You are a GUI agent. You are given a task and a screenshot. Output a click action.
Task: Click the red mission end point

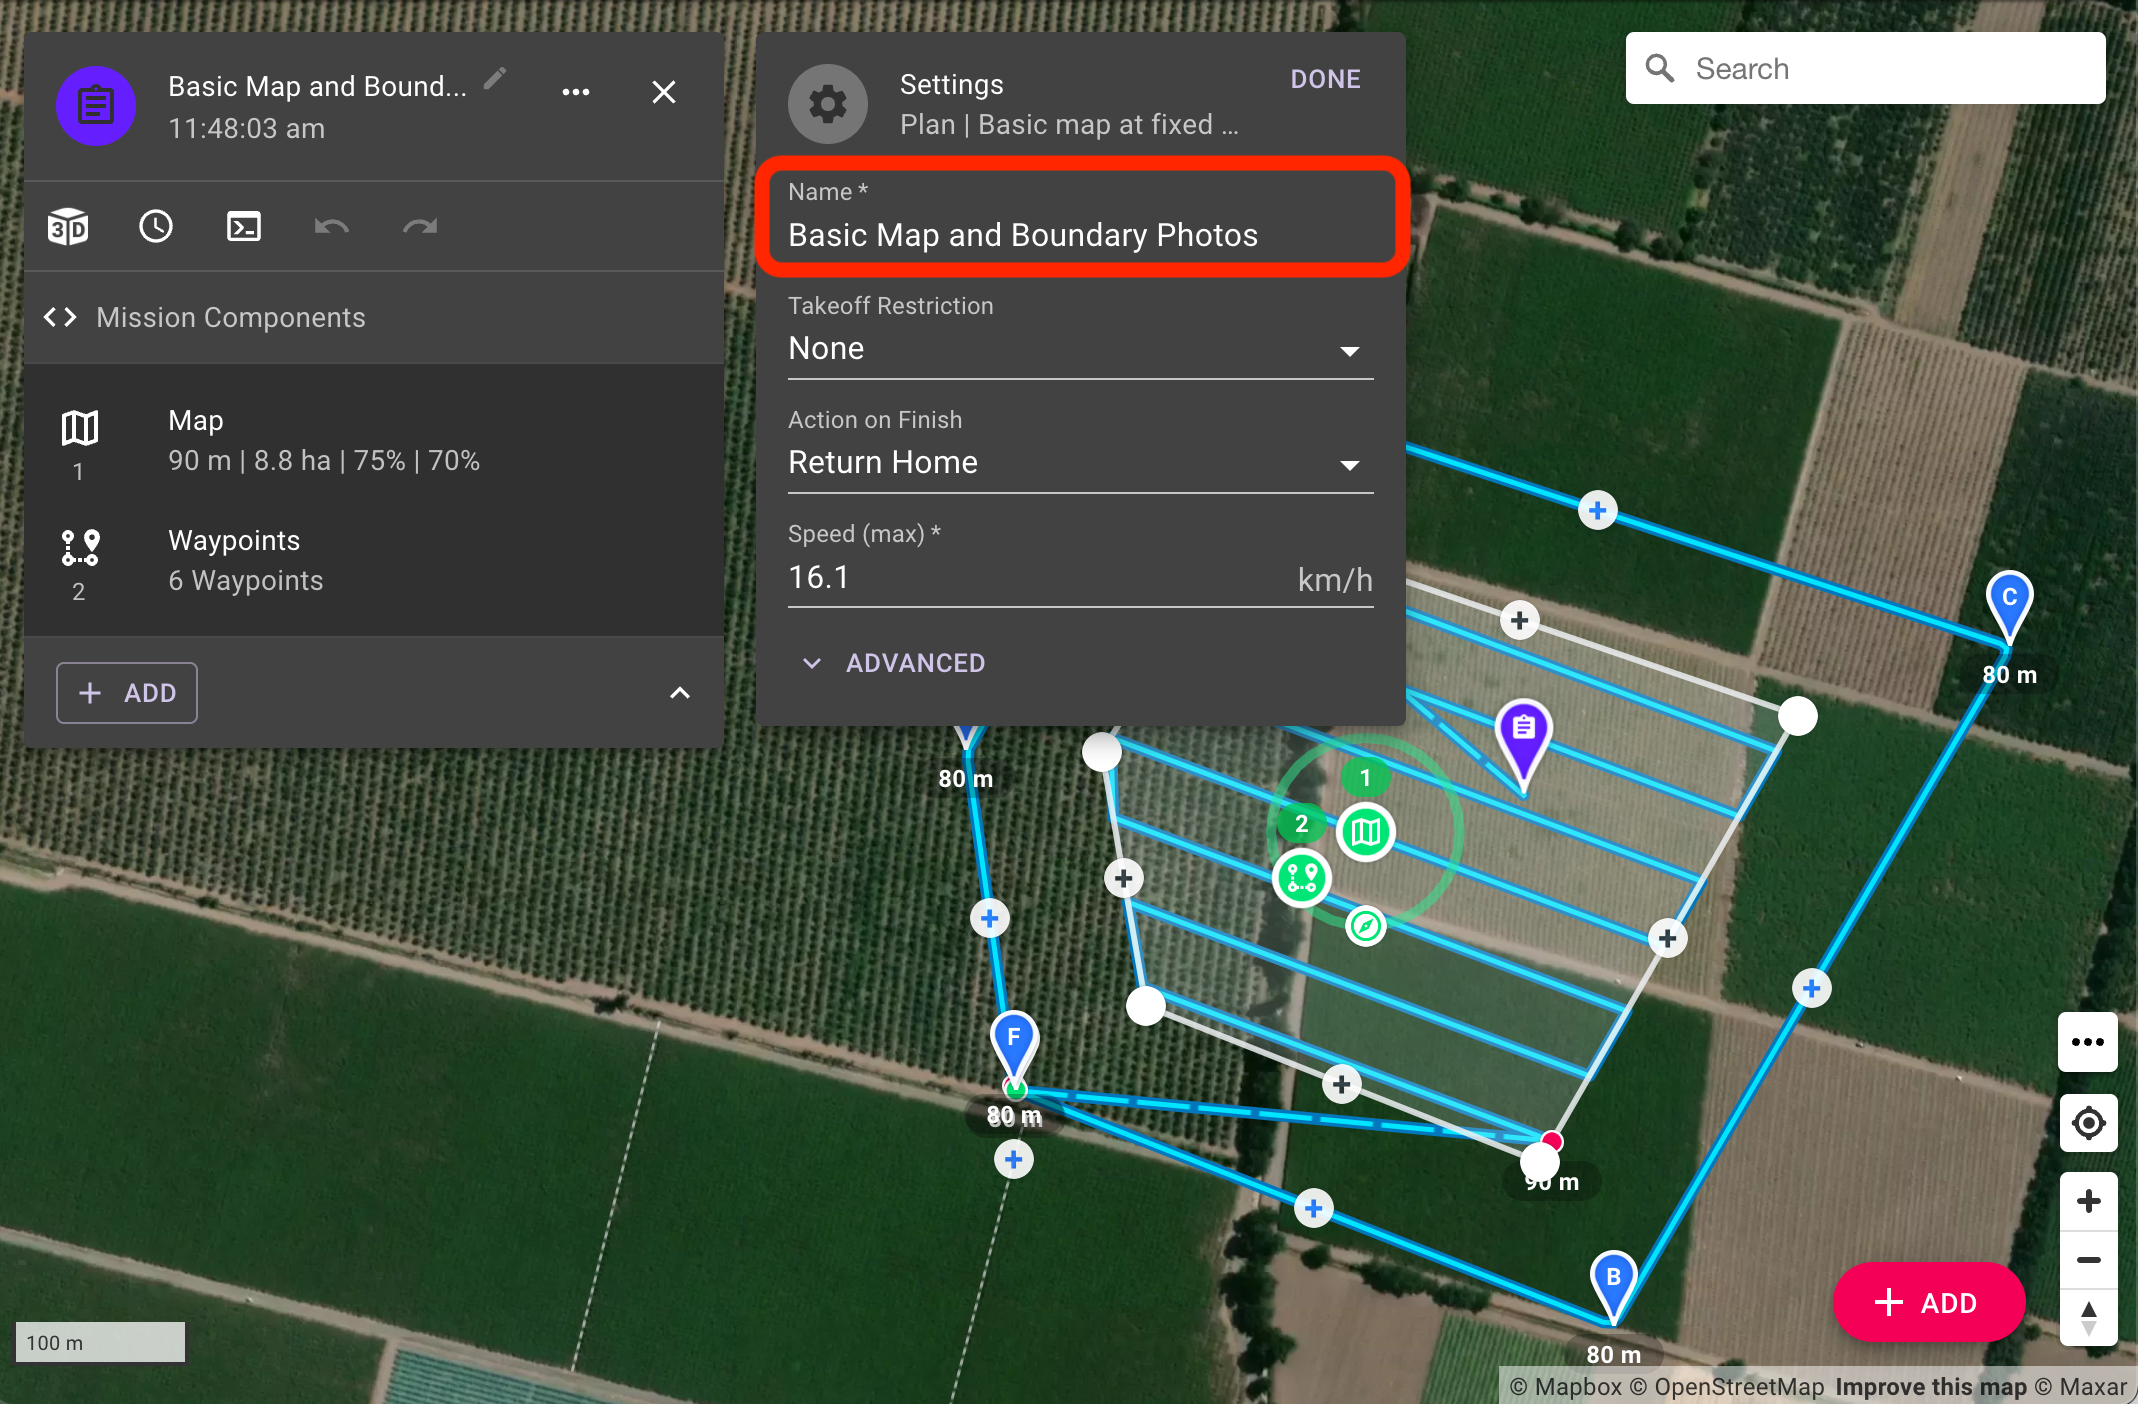(x=1552, y=1140)
